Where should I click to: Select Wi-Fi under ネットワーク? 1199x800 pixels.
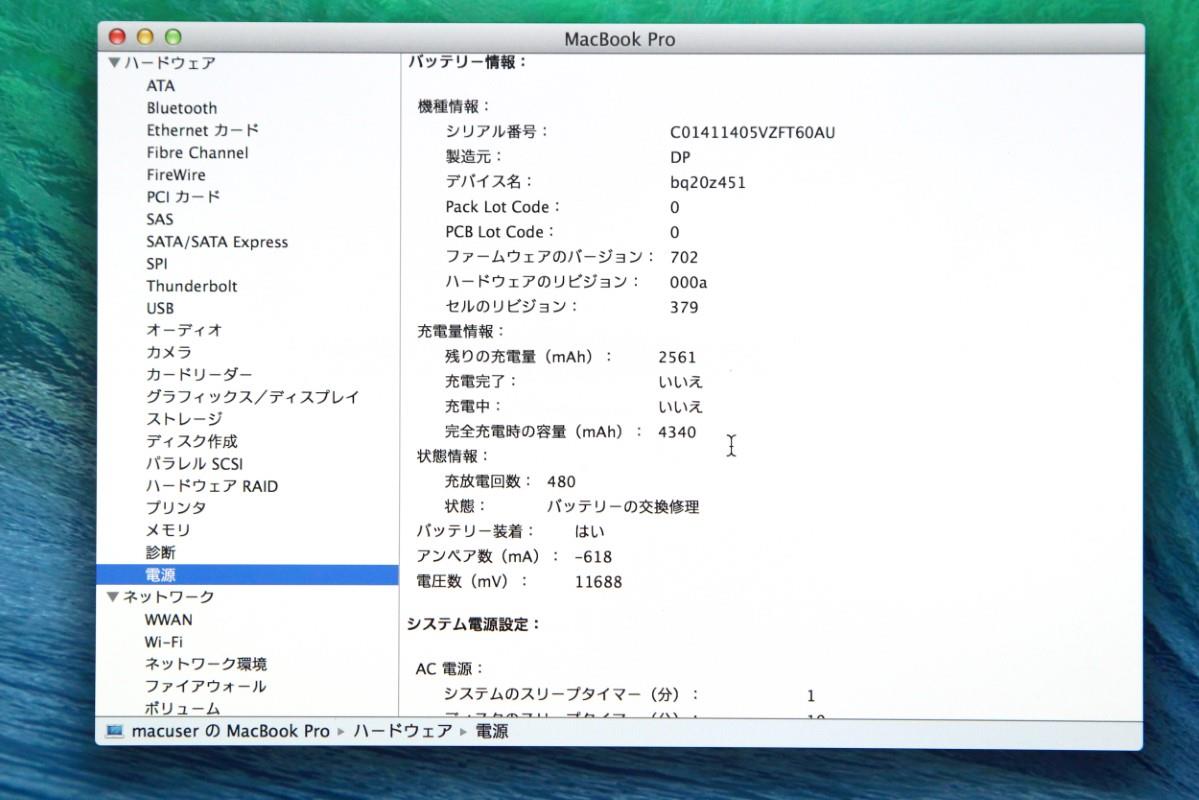(x=164, y=642)
